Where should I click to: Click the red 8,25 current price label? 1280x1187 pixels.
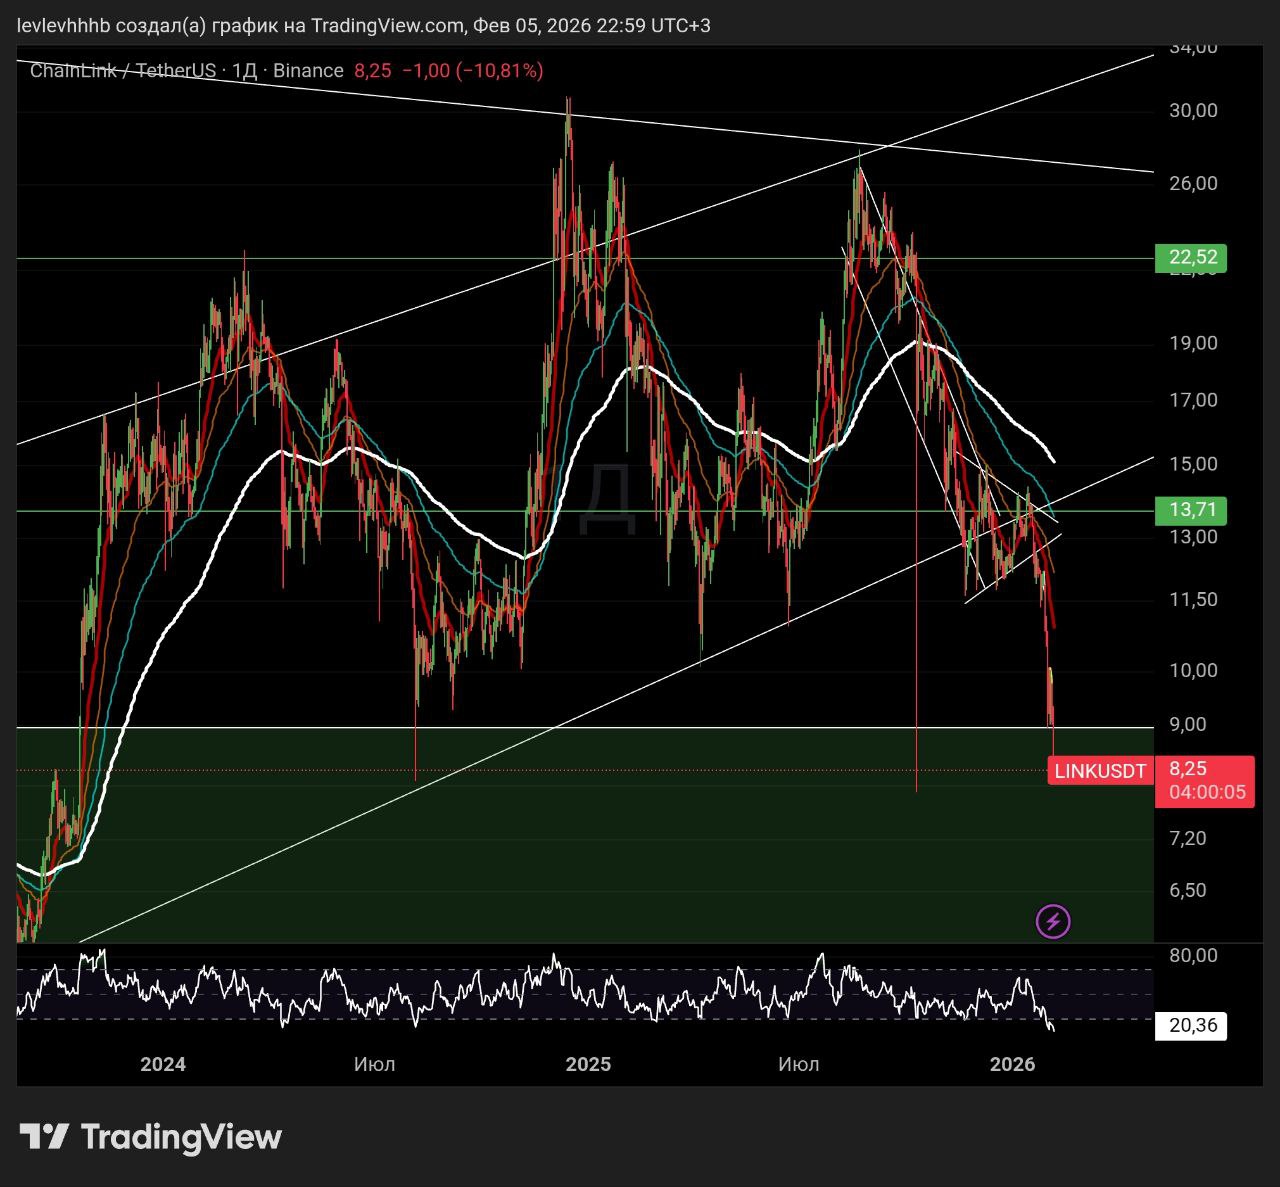(1188, 769)
